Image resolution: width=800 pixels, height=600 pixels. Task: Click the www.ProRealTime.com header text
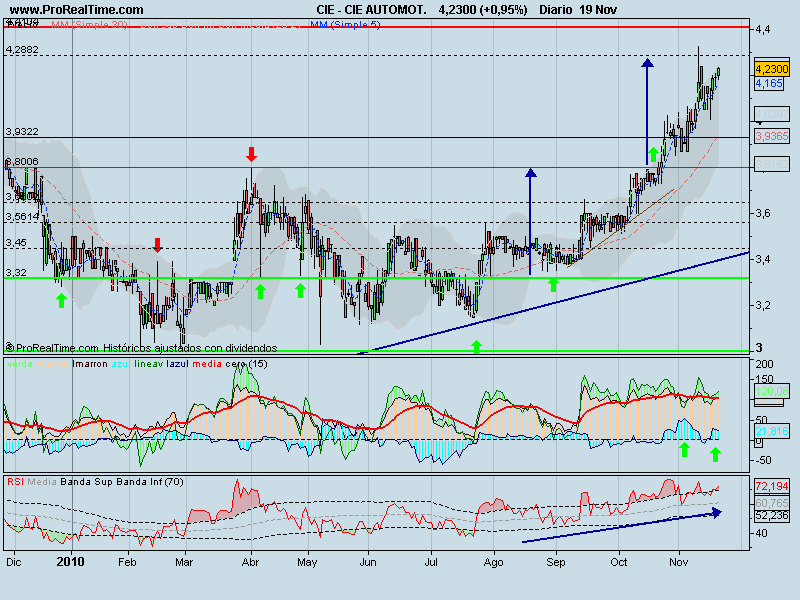[77, 10]
